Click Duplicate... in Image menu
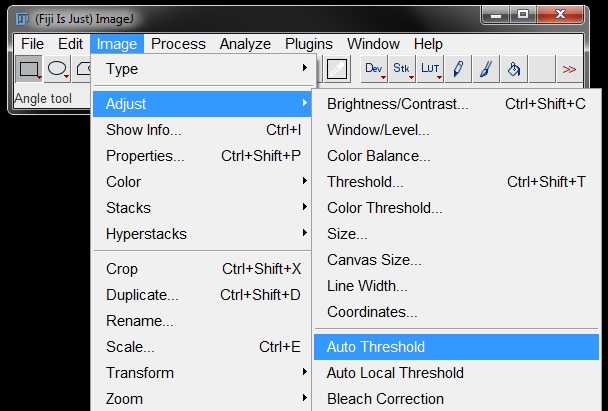 pos(142,295)
